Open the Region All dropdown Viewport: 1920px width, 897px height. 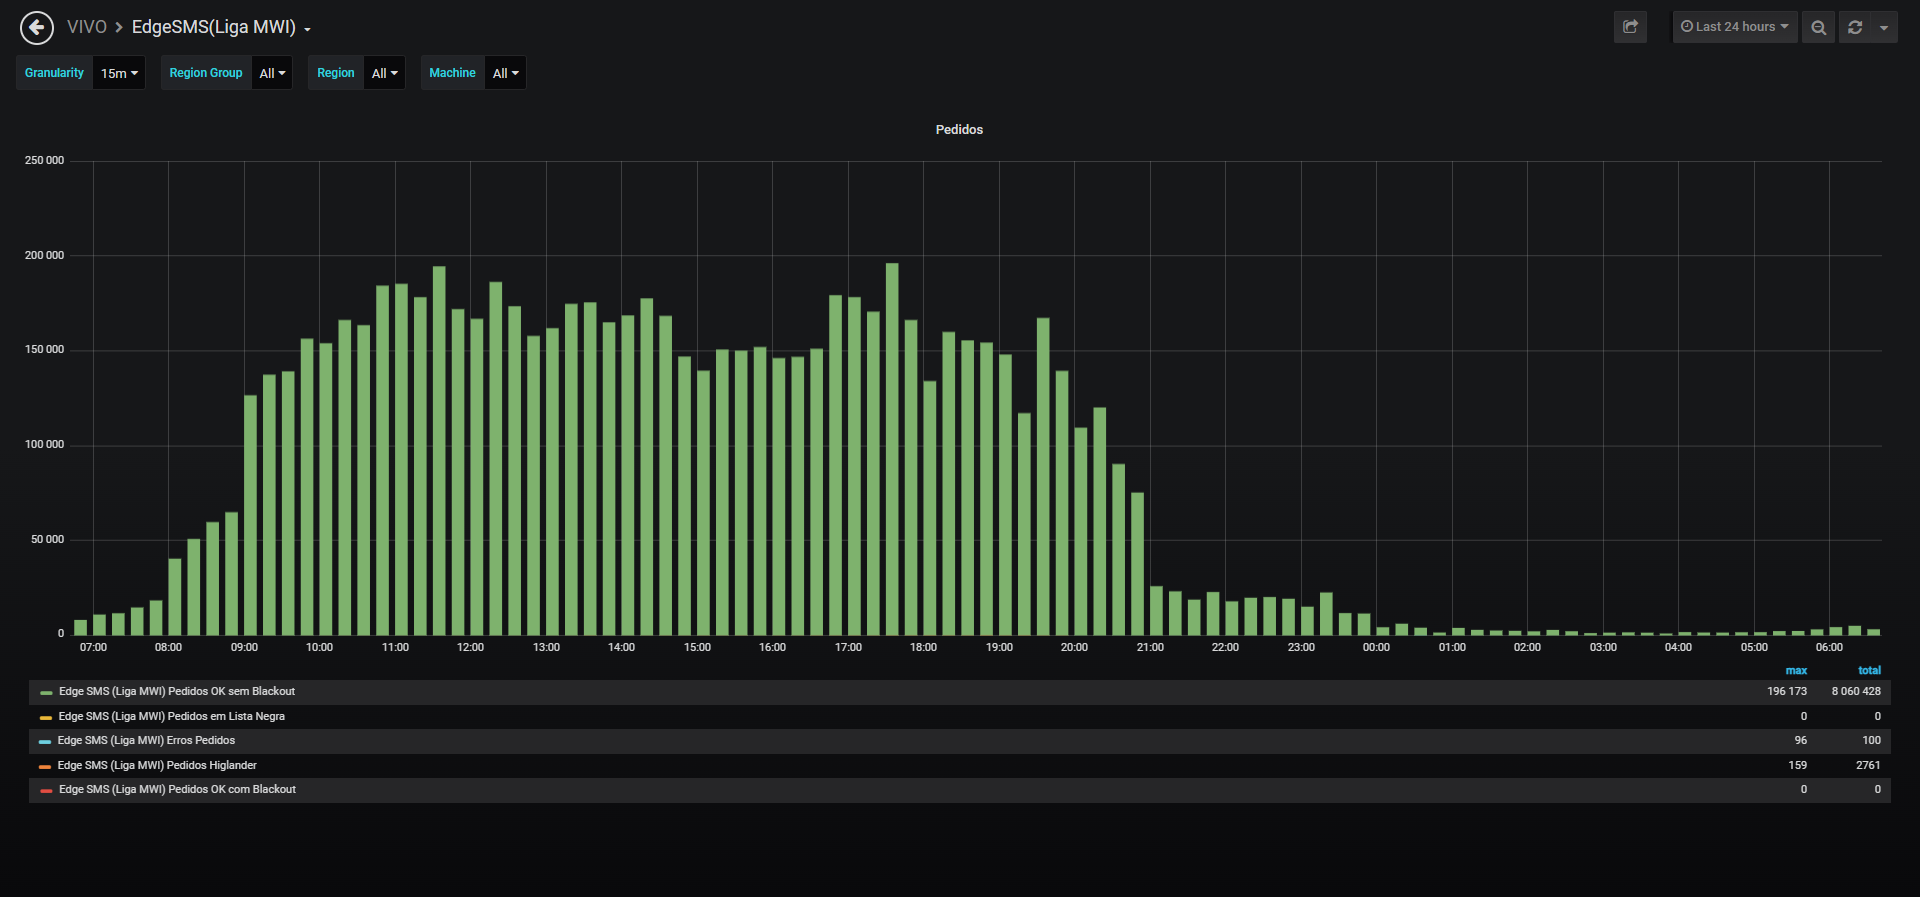[x=384, y=73]
